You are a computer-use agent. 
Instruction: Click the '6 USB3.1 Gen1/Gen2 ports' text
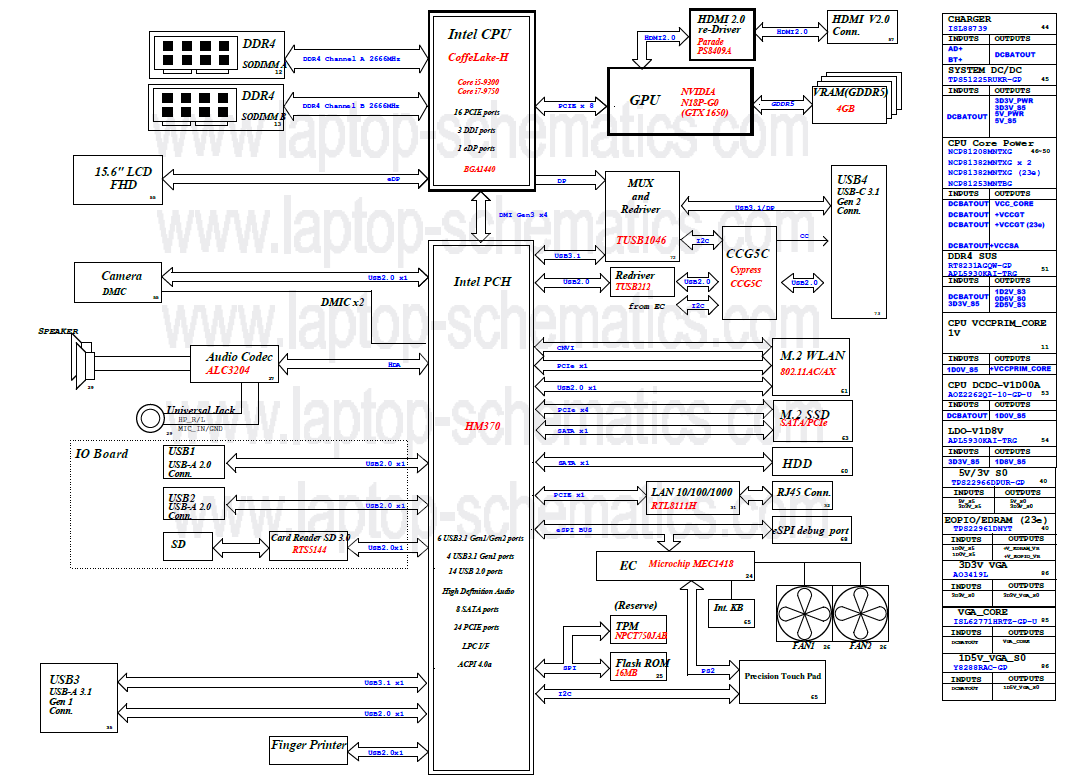(481, 539)
